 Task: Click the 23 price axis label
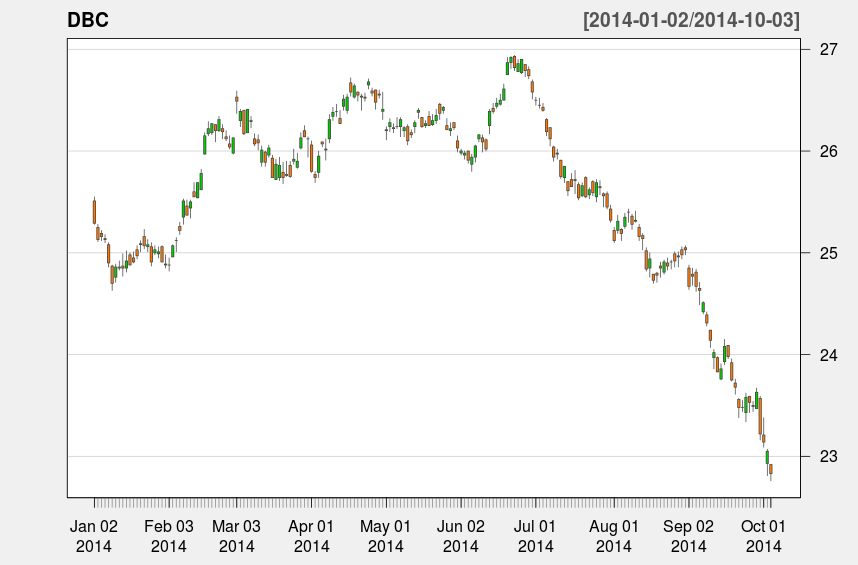pos(828,456)
